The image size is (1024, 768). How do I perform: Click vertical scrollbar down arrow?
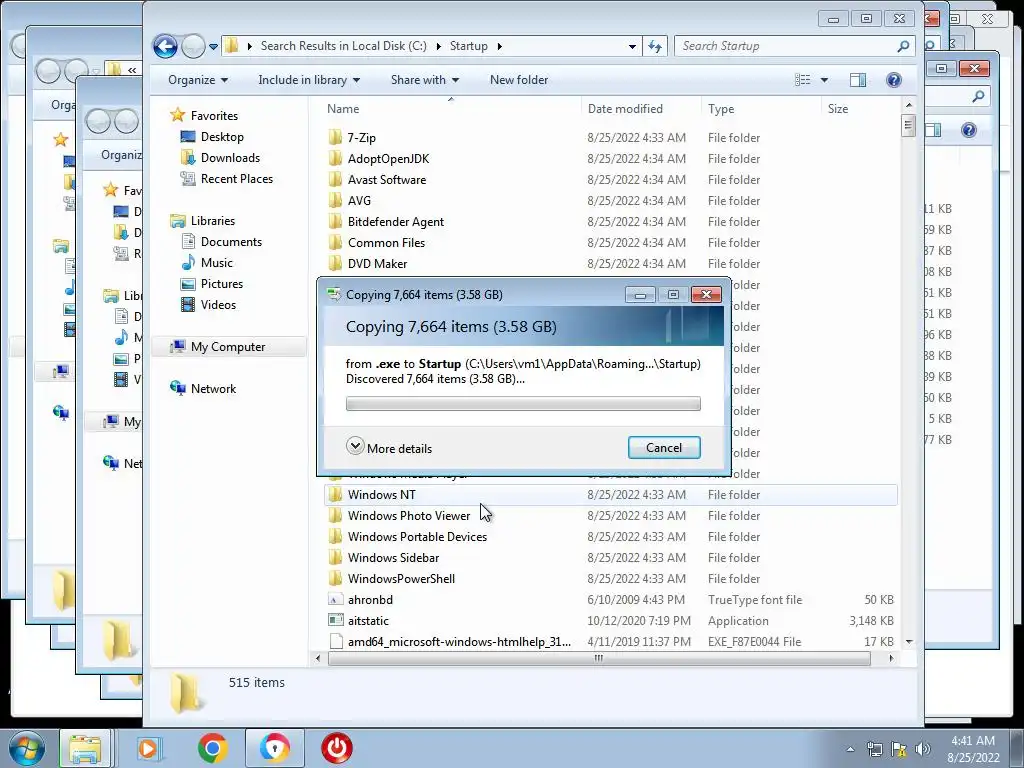tap(908, 642)
